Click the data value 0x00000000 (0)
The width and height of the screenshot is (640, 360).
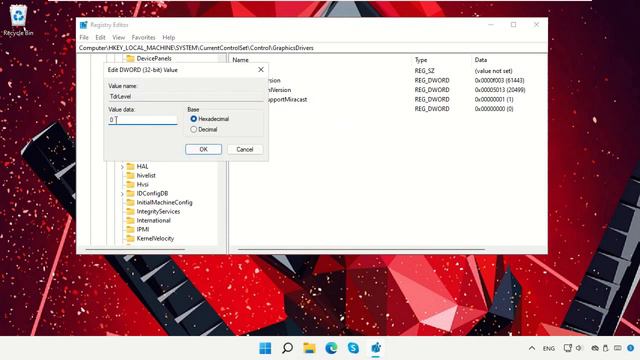click(494, 109)
